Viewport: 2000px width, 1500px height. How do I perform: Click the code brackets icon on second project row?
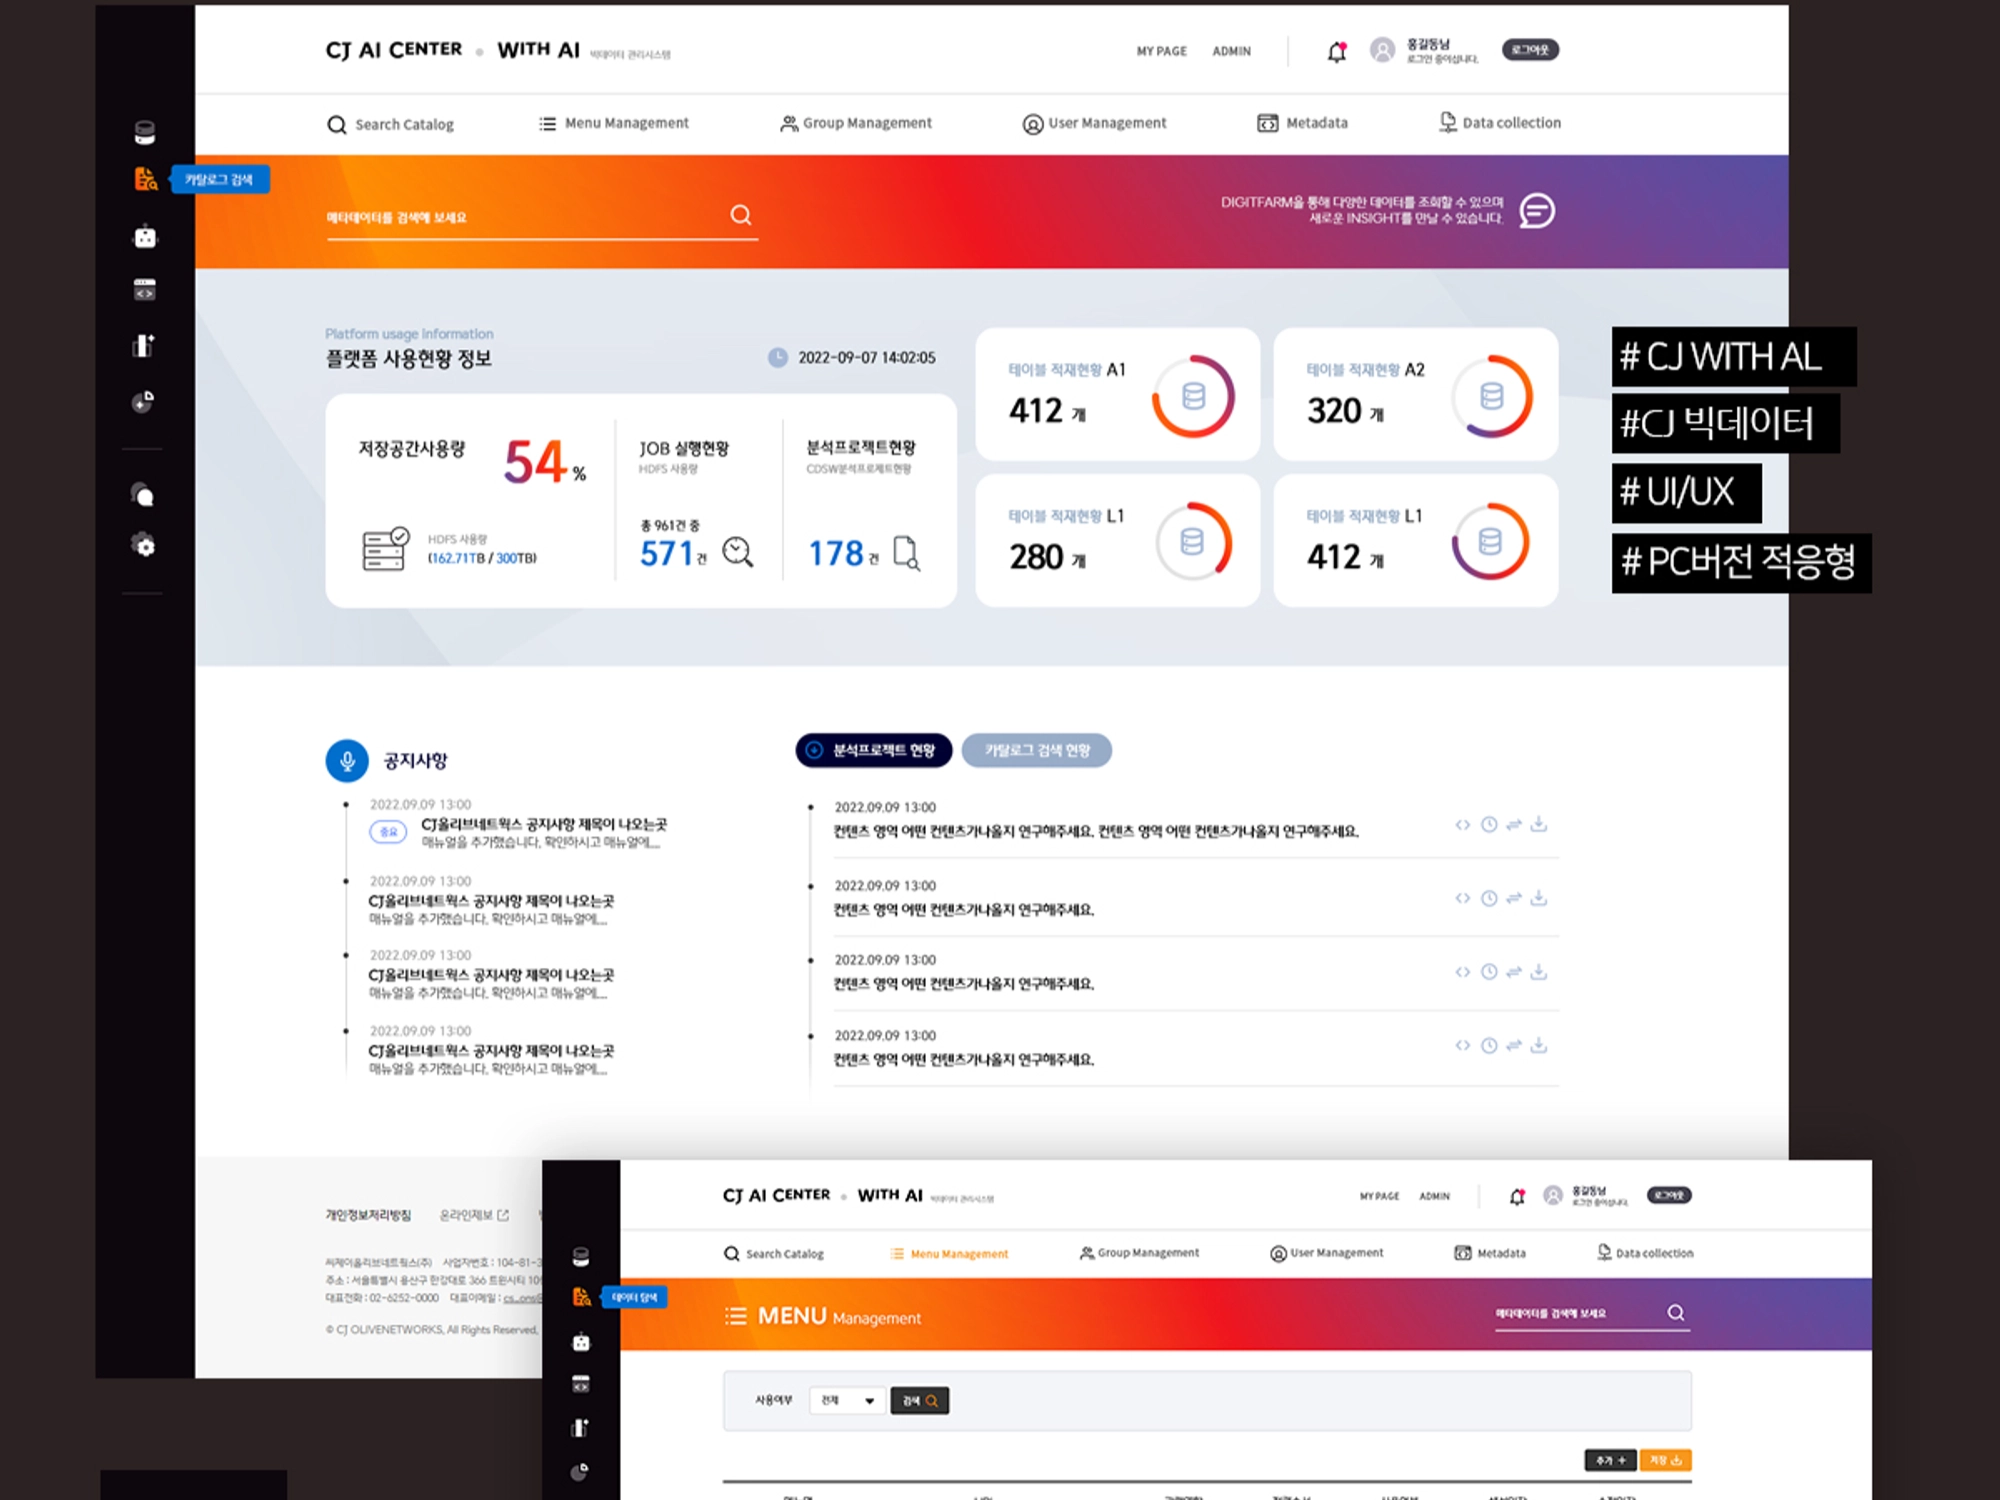tap(1462, 898)
